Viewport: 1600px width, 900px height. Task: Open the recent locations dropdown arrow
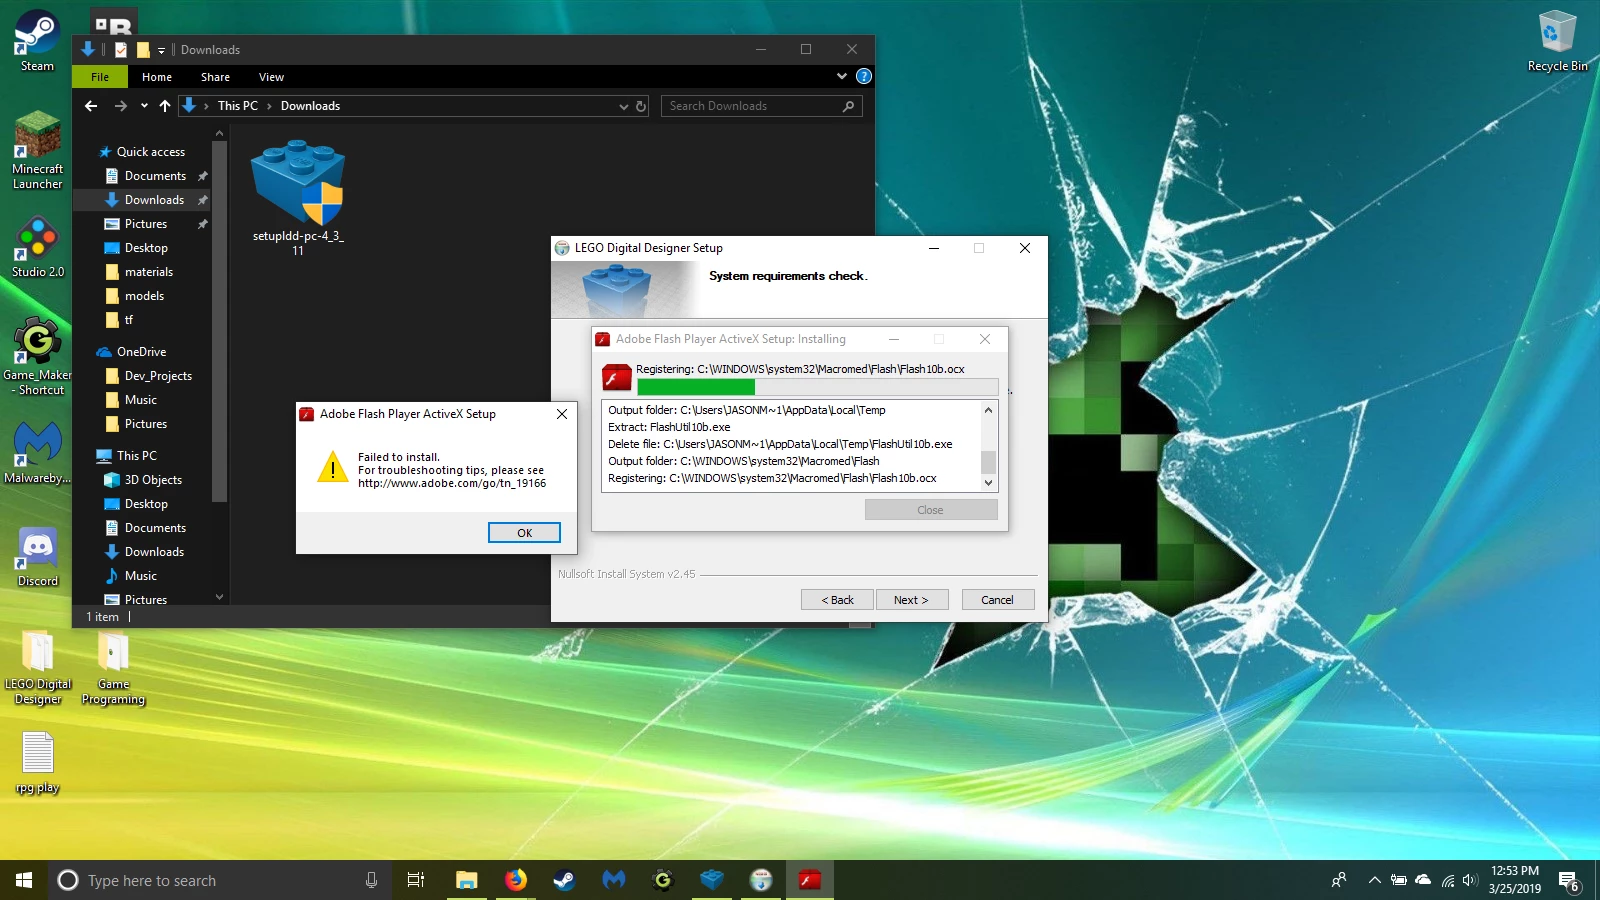[144, 106]
